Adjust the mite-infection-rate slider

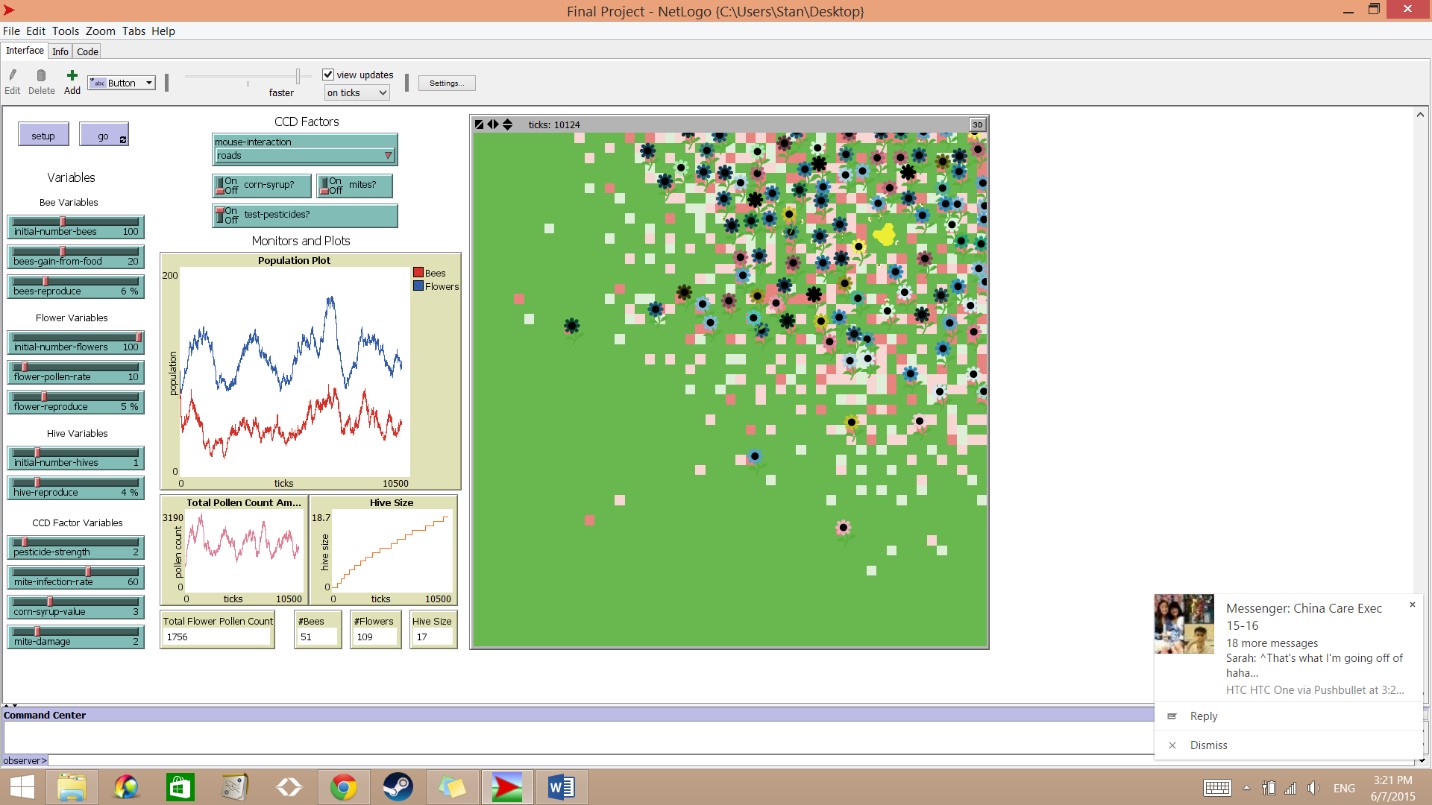88,572
